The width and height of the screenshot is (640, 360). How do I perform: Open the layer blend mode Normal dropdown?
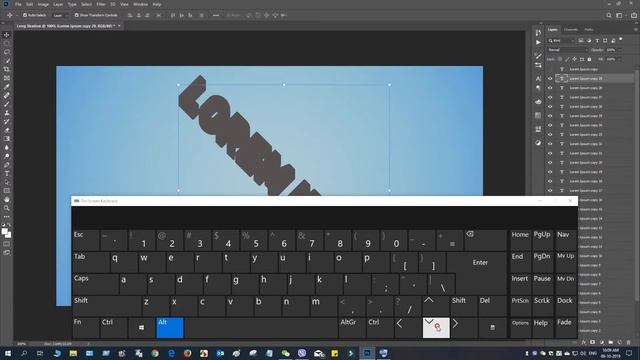[567, 50]
